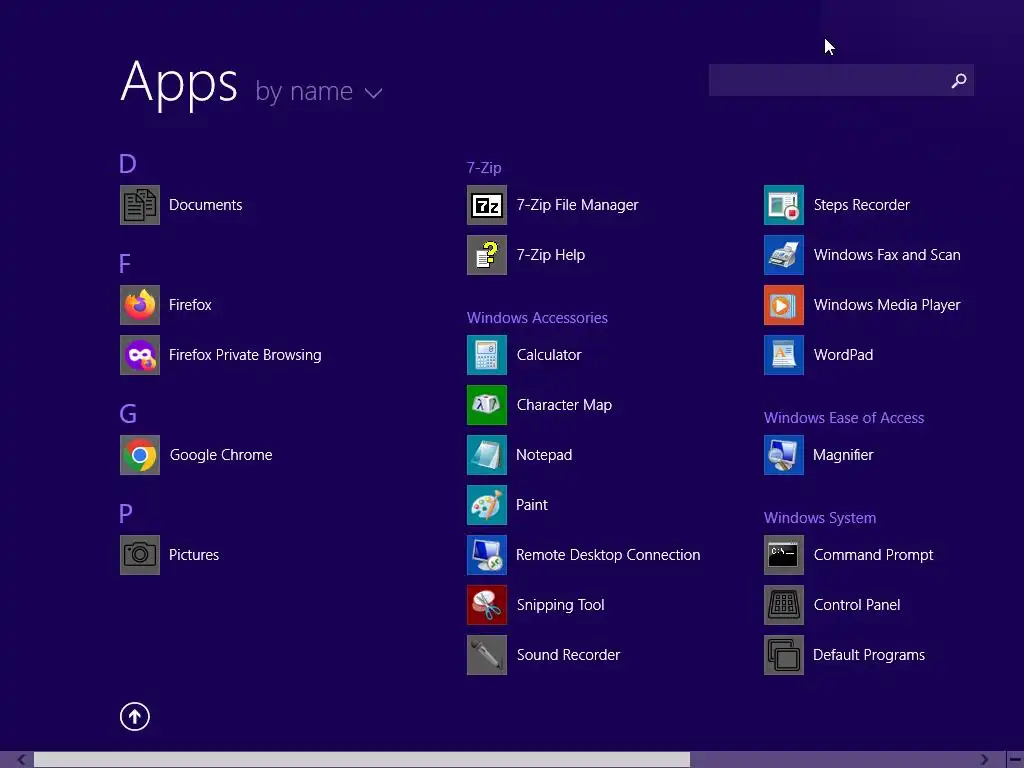Open Windows Media Player icon

pos(784,305)
